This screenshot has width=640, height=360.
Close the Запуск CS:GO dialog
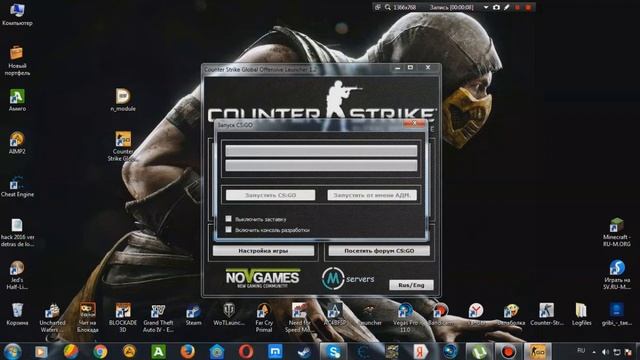click(x=414, y=124)
